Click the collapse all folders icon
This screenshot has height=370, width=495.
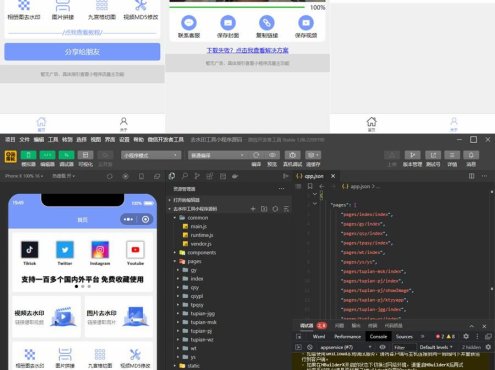click(286, 209)
